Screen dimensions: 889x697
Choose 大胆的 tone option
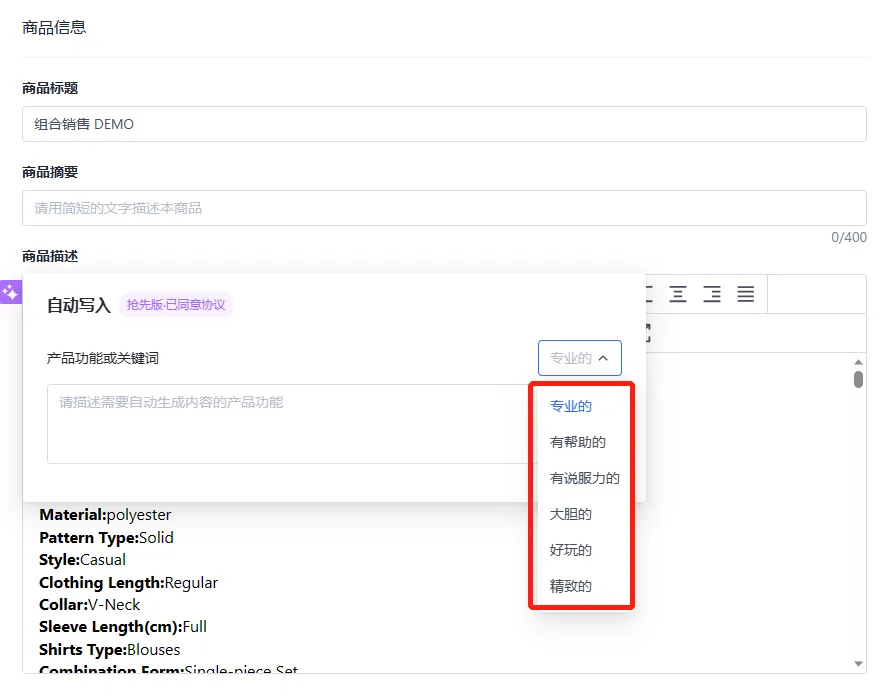(571, 514)
